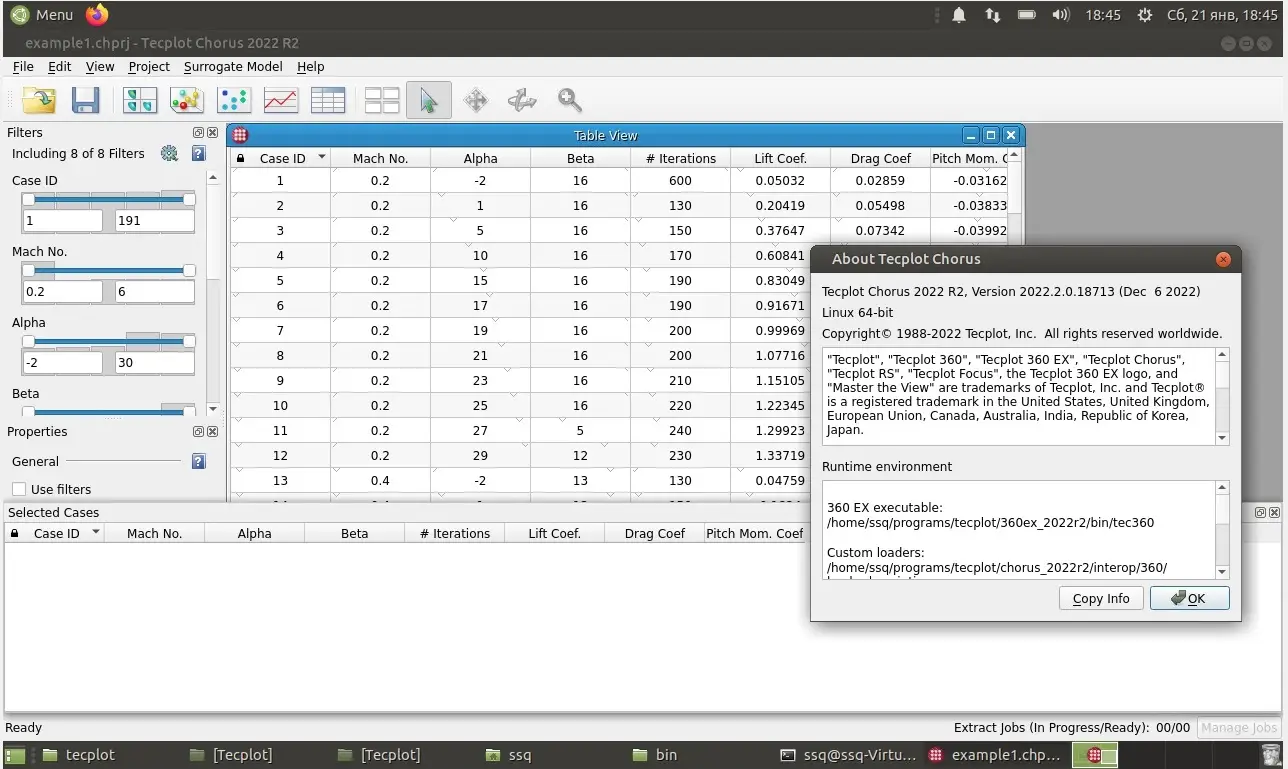Create a 2D Scatter Plot view
1288x769 pixels.
(x=233, y=100)
